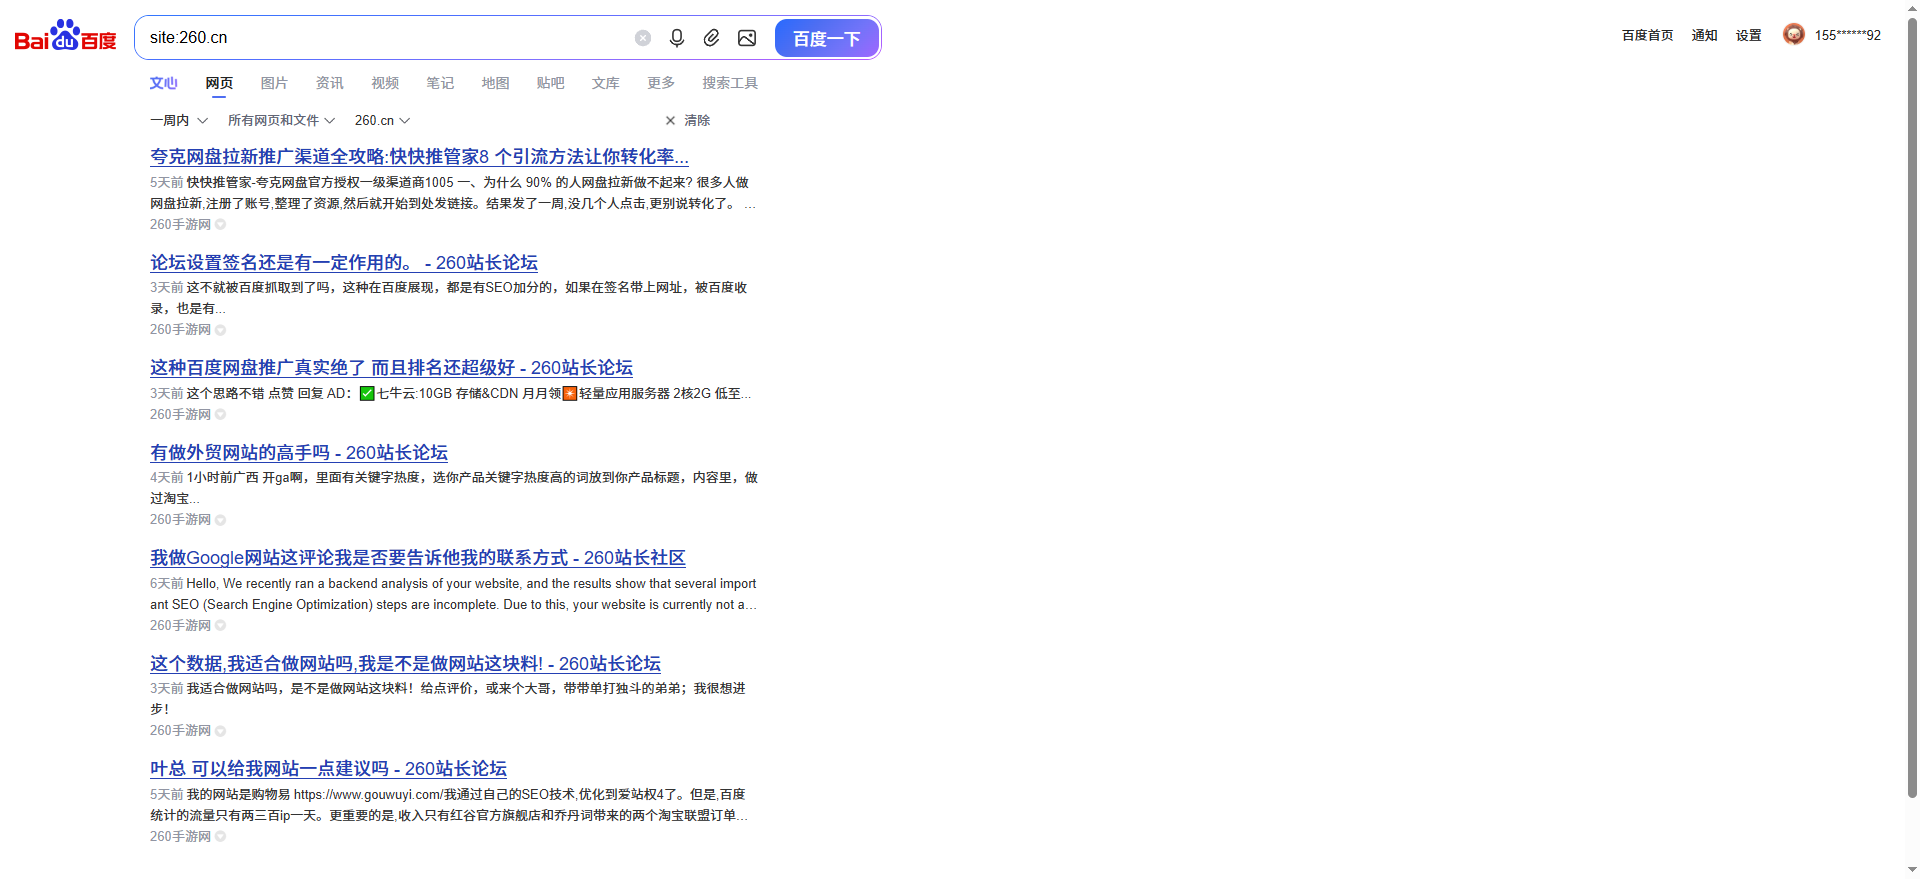Switch to the 图片 tab

pos(274,83)
